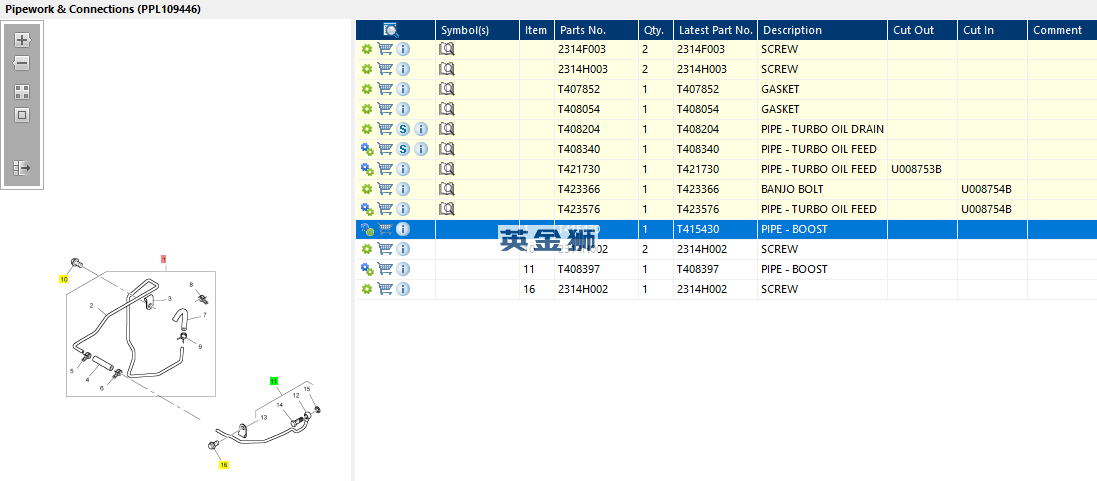Screen dimensions: 1097x481
Task: Click cut out value U008753B
Action: (x=916, y=169)
